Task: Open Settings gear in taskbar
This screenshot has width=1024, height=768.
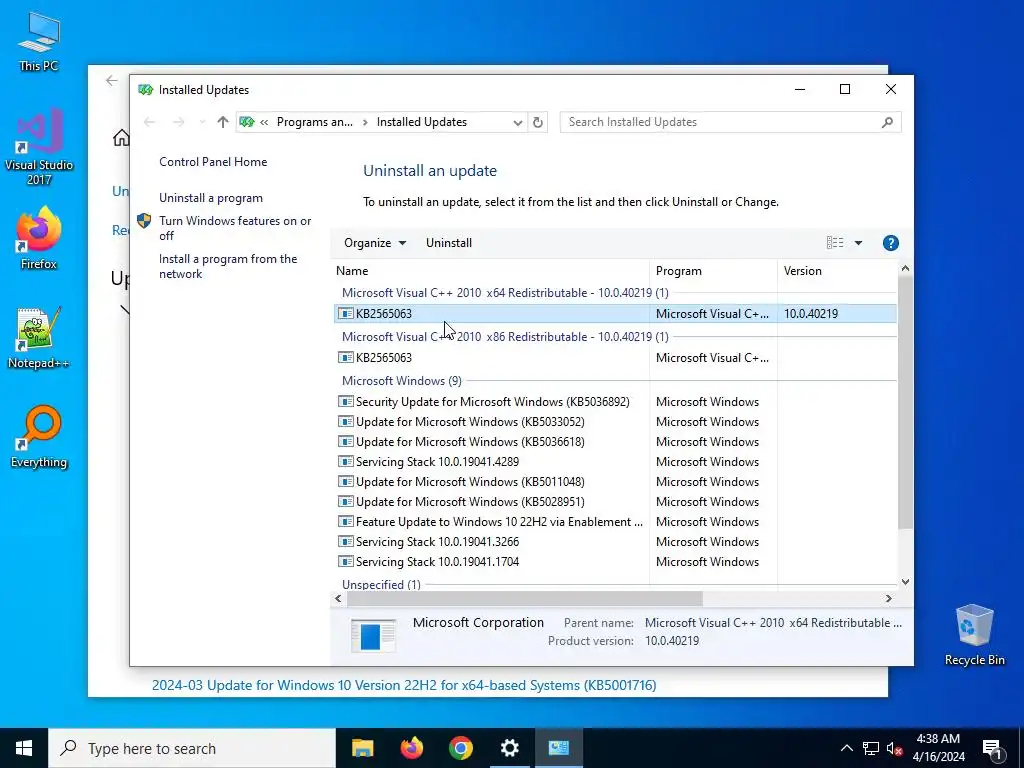Action: click(509, 748)
